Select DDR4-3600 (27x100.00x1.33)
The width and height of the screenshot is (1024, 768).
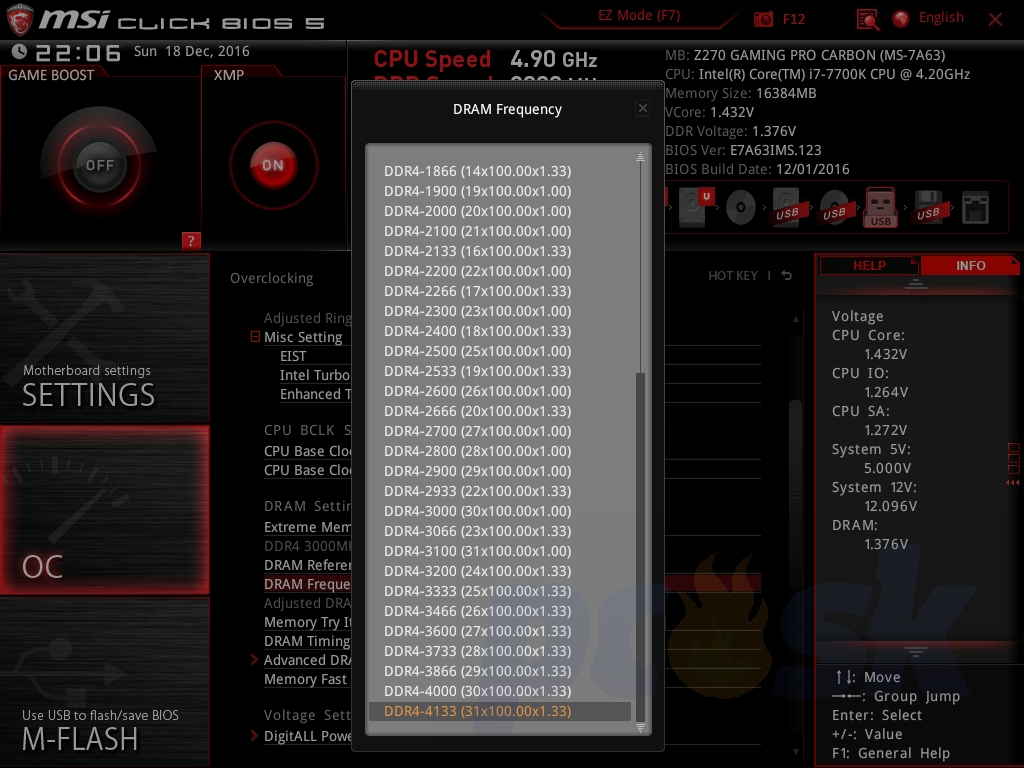(x=500, y=631)
